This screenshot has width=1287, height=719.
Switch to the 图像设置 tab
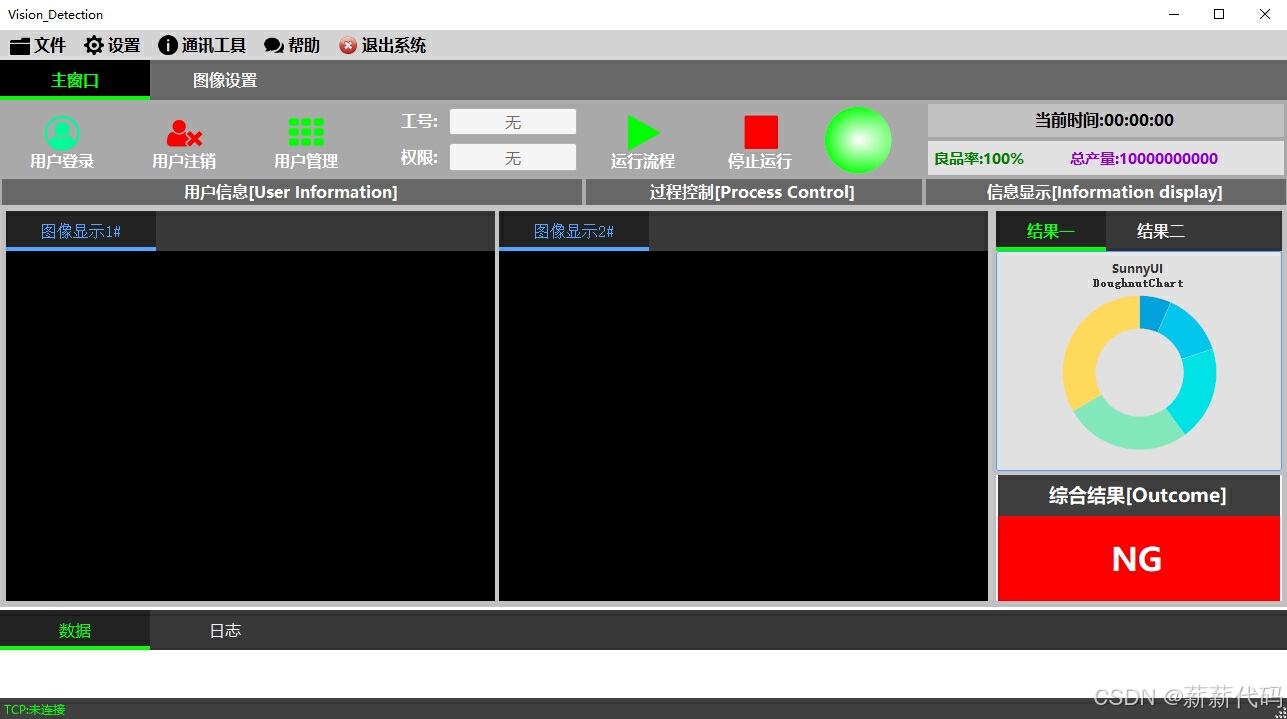pos(223,79)
